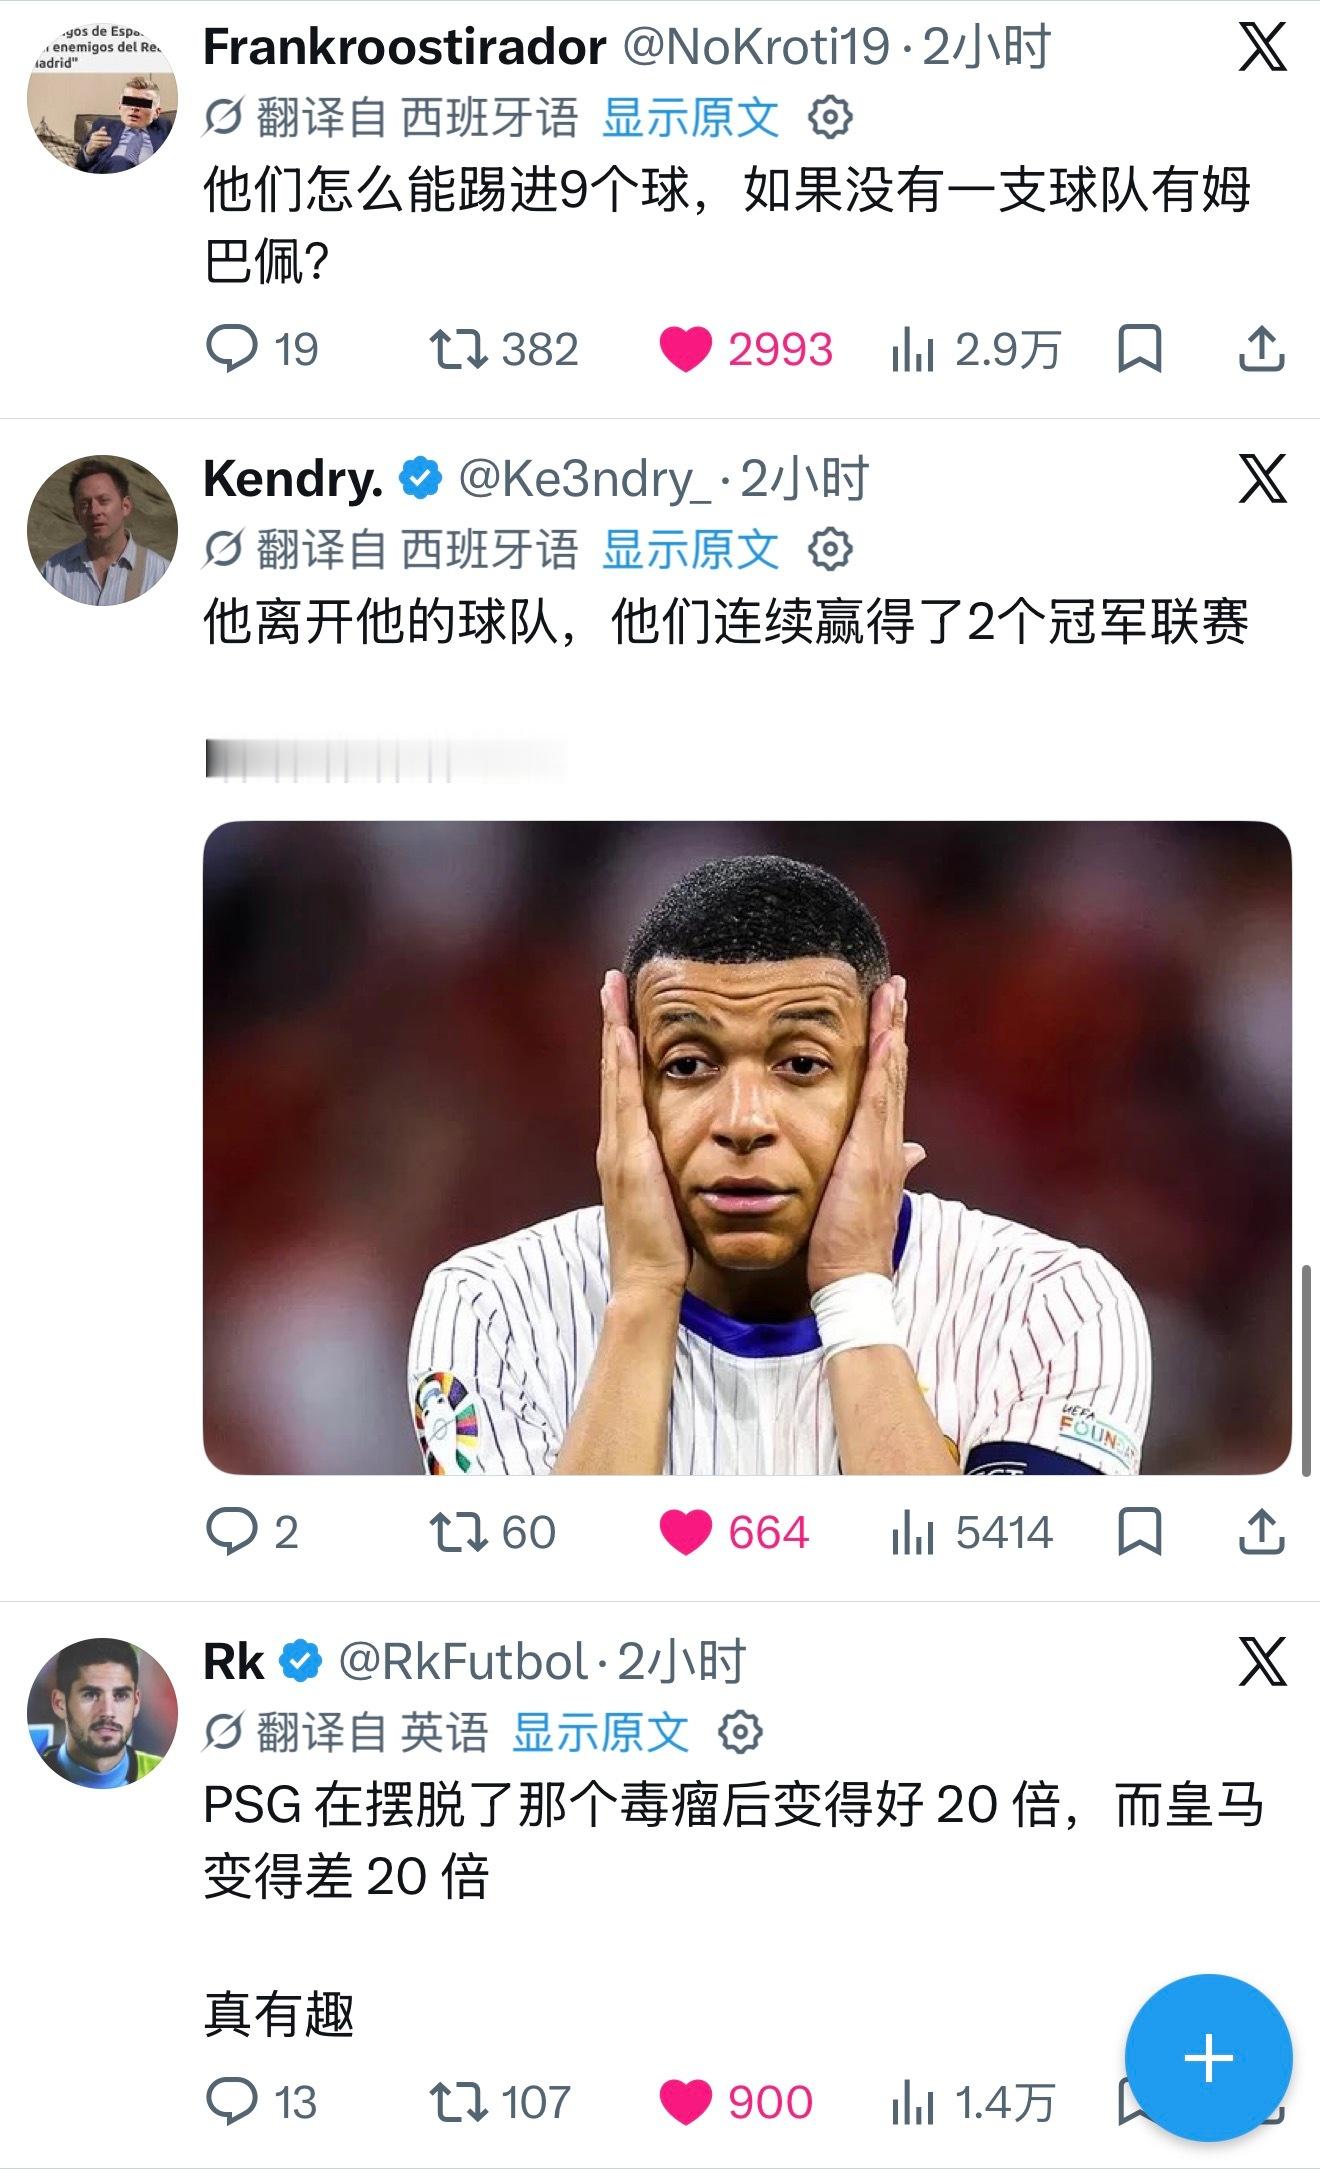
Task: Open replies on Frankroostirador's tweet
Action: coord(262,350)
